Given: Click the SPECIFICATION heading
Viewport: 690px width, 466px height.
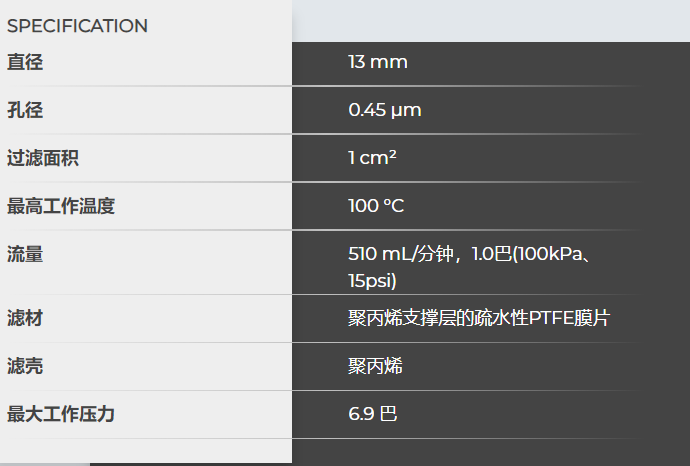Looking at the screenshot, I should pyautogui.click(x=77, y=26).
